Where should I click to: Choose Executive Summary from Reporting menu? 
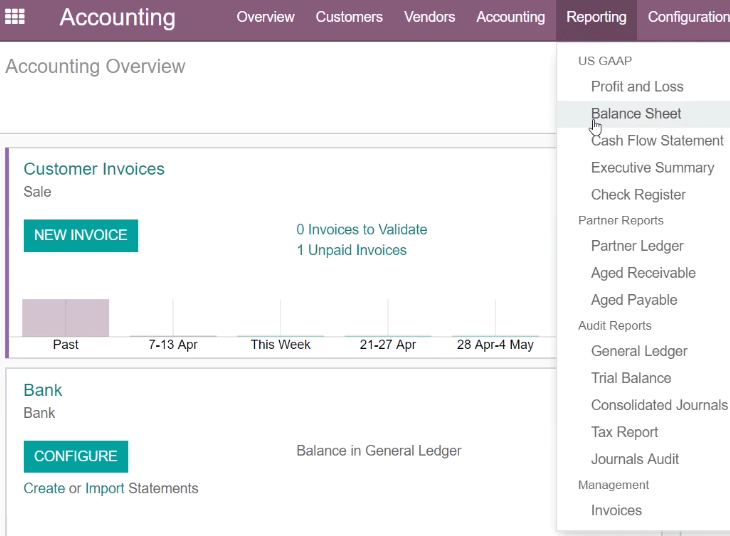[652, 168]
